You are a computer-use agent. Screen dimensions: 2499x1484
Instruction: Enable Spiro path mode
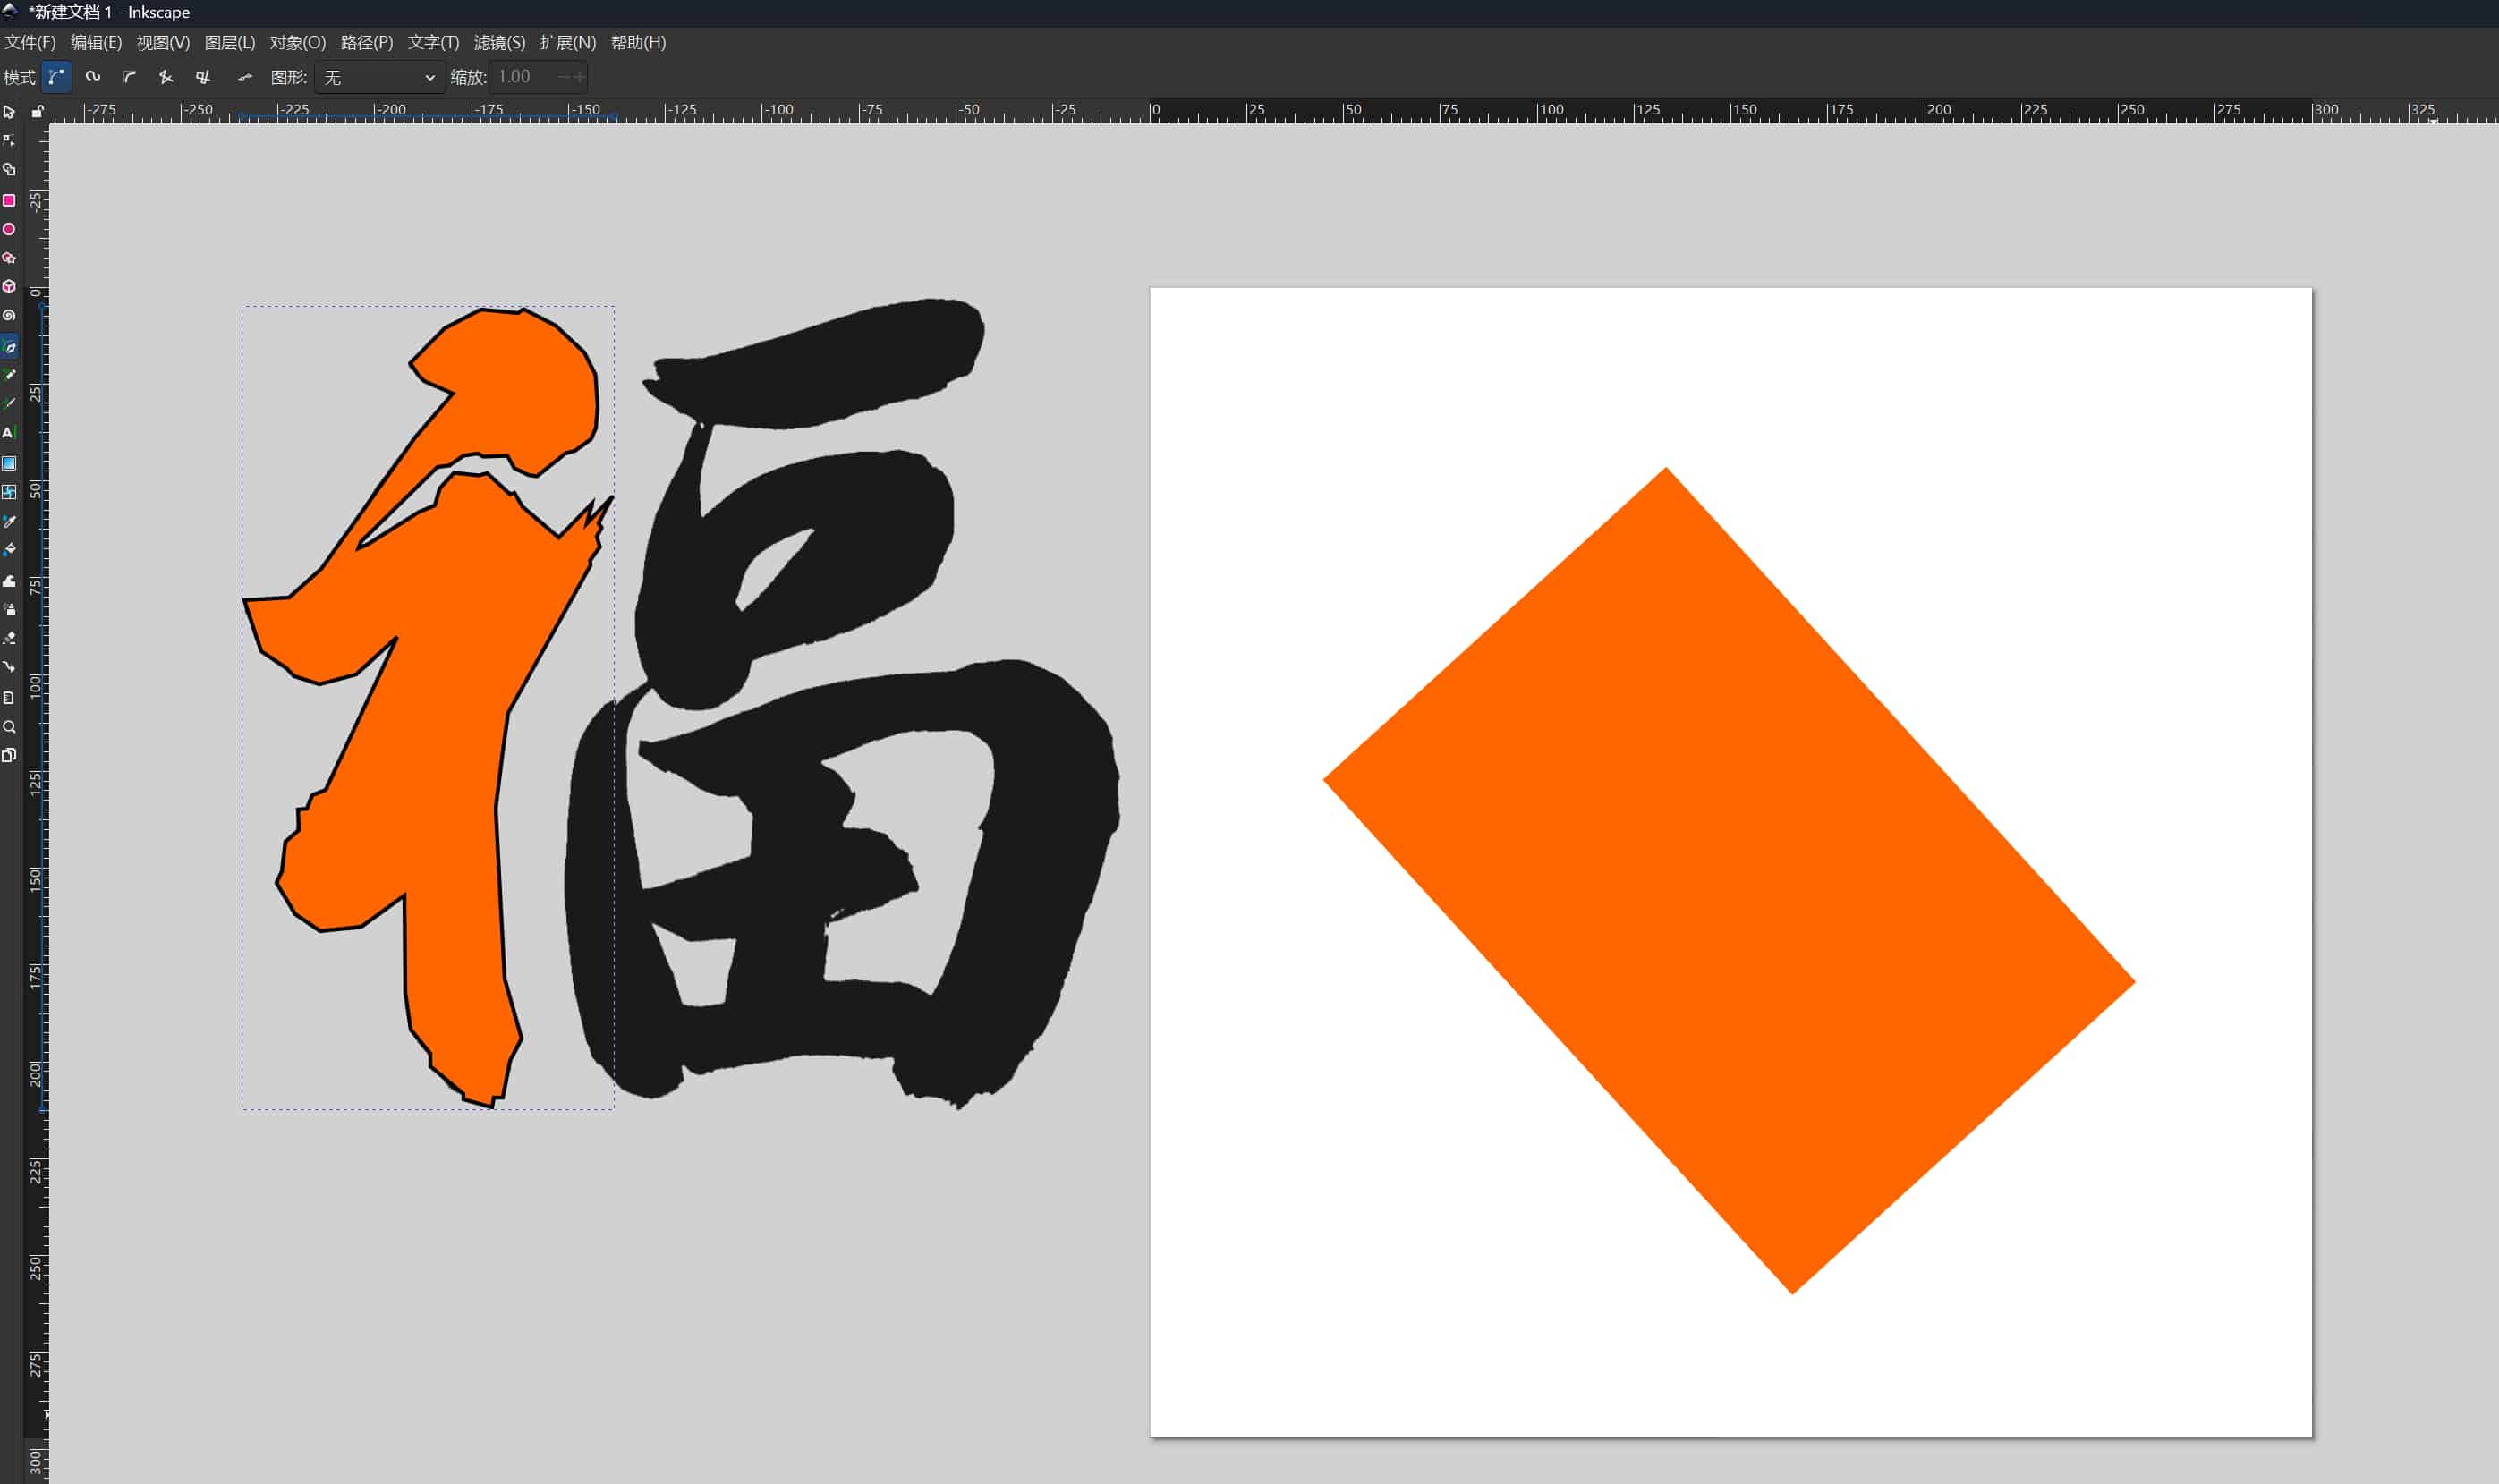(x=93, y=77)
